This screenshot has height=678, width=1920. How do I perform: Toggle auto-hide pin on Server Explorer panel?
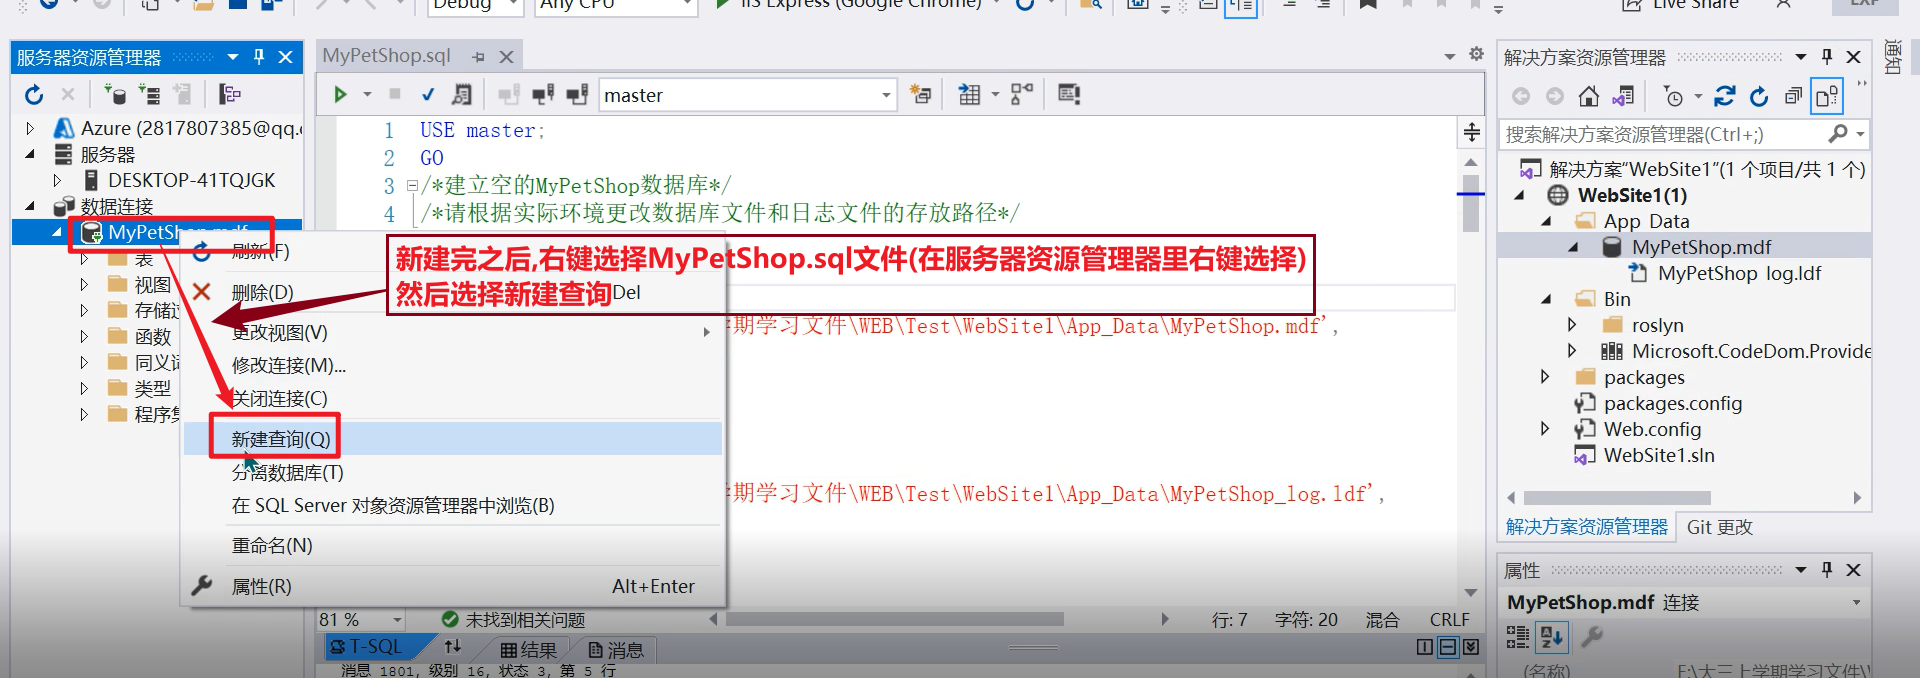click(259, 57)
